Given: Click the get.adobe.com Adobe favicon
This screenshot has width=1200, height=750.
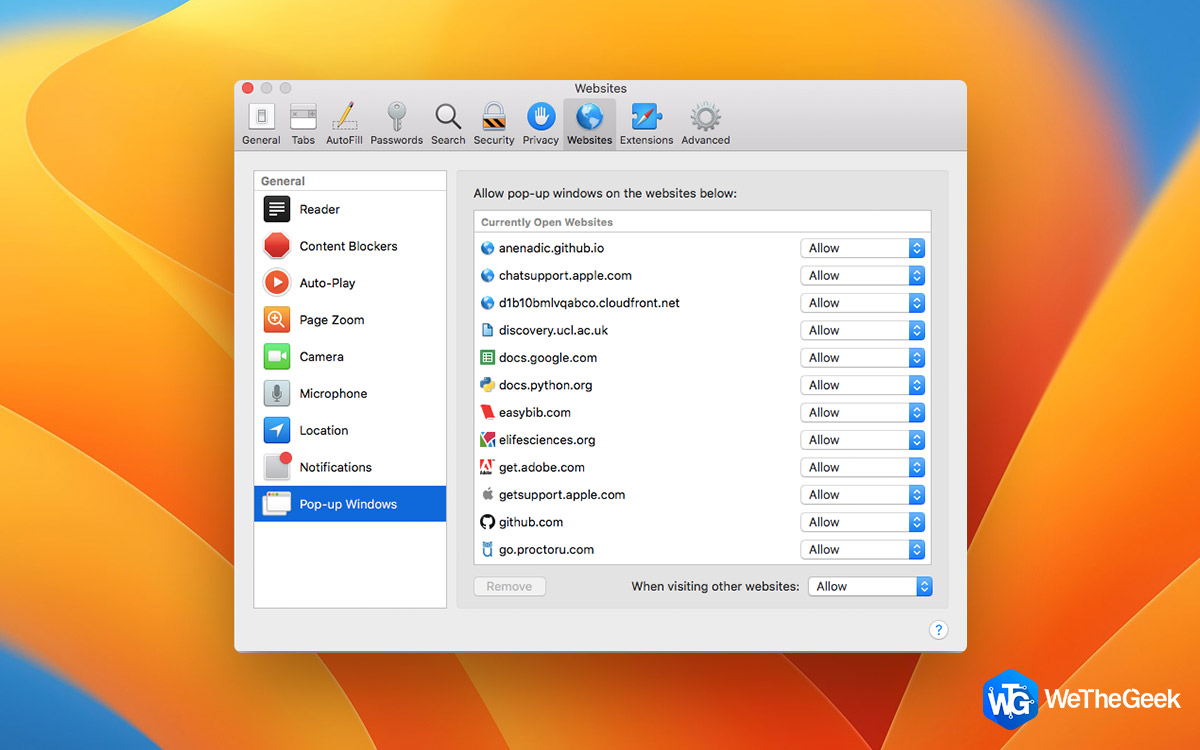Looking at the screenshot, I should pyautogui.click(x=488, y=467).
